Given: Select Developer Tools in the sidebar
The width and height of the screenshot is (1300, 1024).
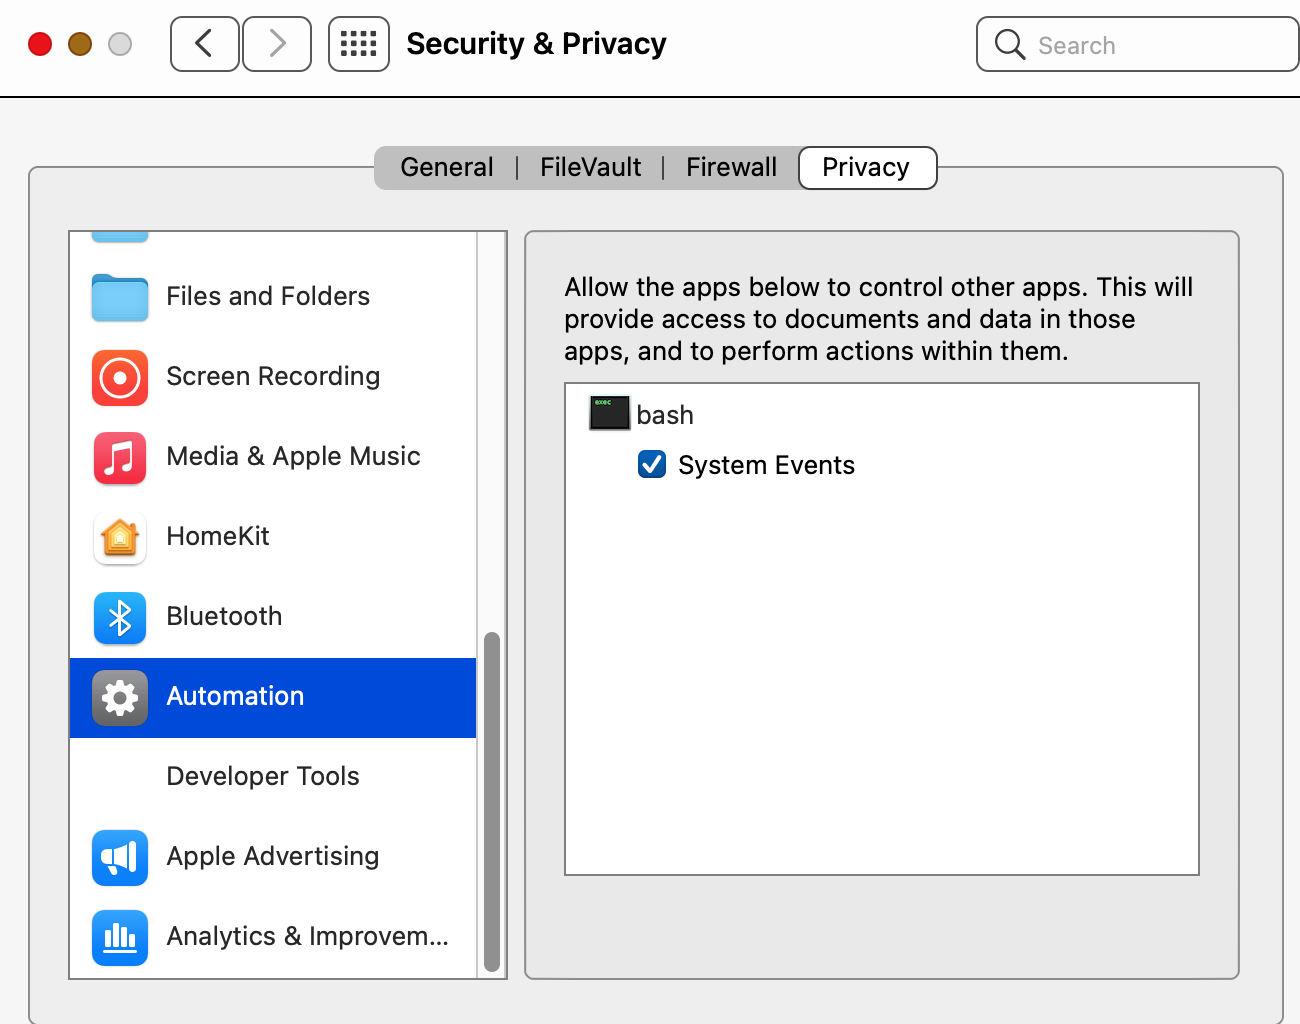Looking at the screenshot, I should tap(263, 776).
